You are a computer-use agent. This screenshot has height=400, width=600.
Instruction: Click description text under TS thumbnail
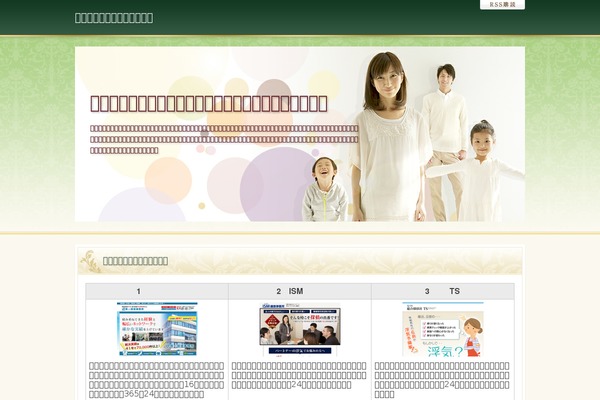442,380
